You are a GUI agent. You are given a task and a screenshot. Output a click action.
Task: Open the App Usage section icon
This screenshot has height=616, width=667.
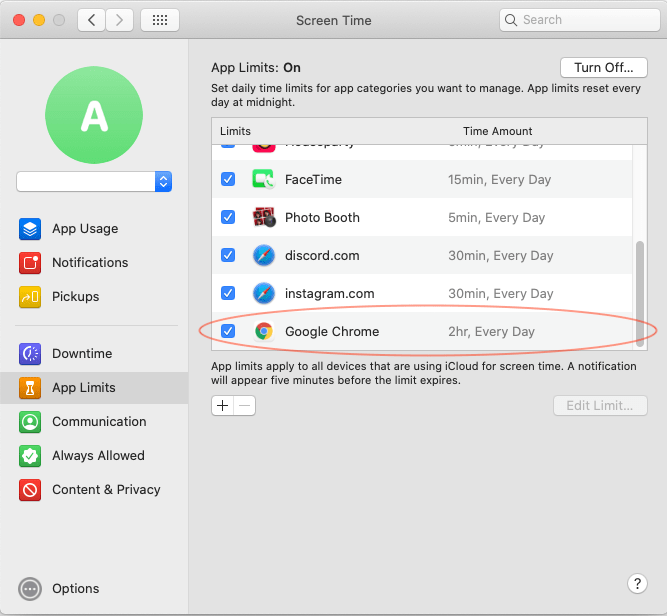(x=30, y=229)
